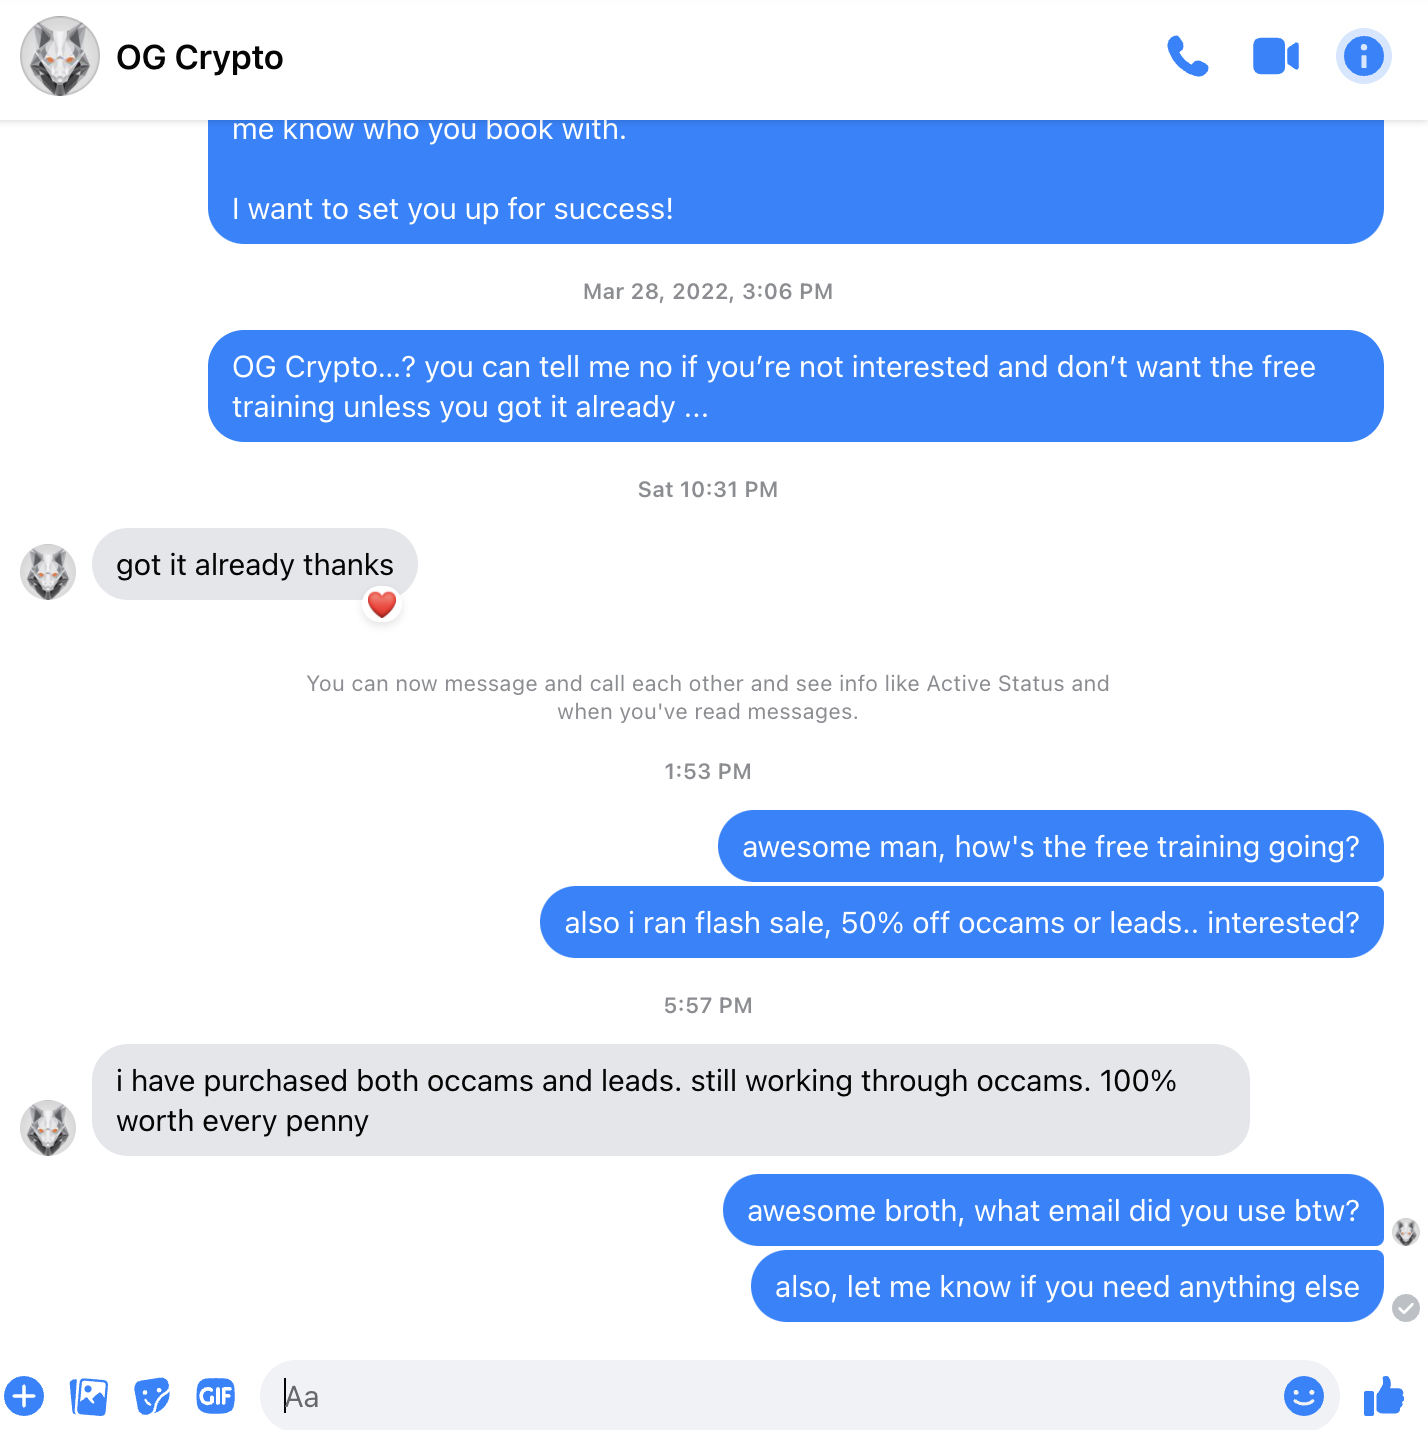Select the 'got it already thanks' message
Viewport: 1428px width, 1430px height.
pyautogui.click(x=255, y=564)
